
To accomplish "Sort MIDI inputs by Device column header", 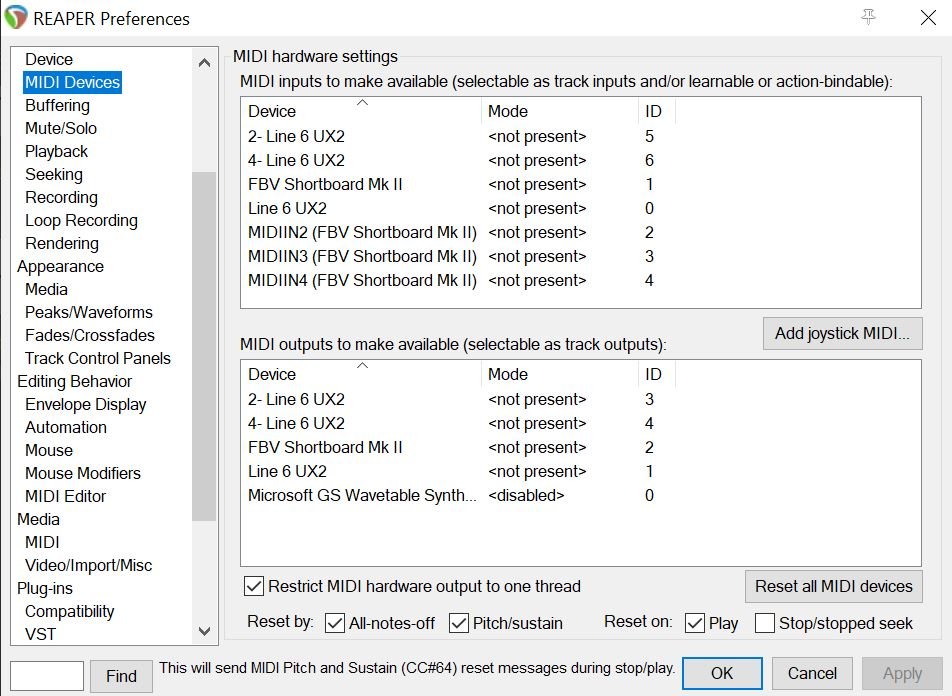I will pos(362,111).
